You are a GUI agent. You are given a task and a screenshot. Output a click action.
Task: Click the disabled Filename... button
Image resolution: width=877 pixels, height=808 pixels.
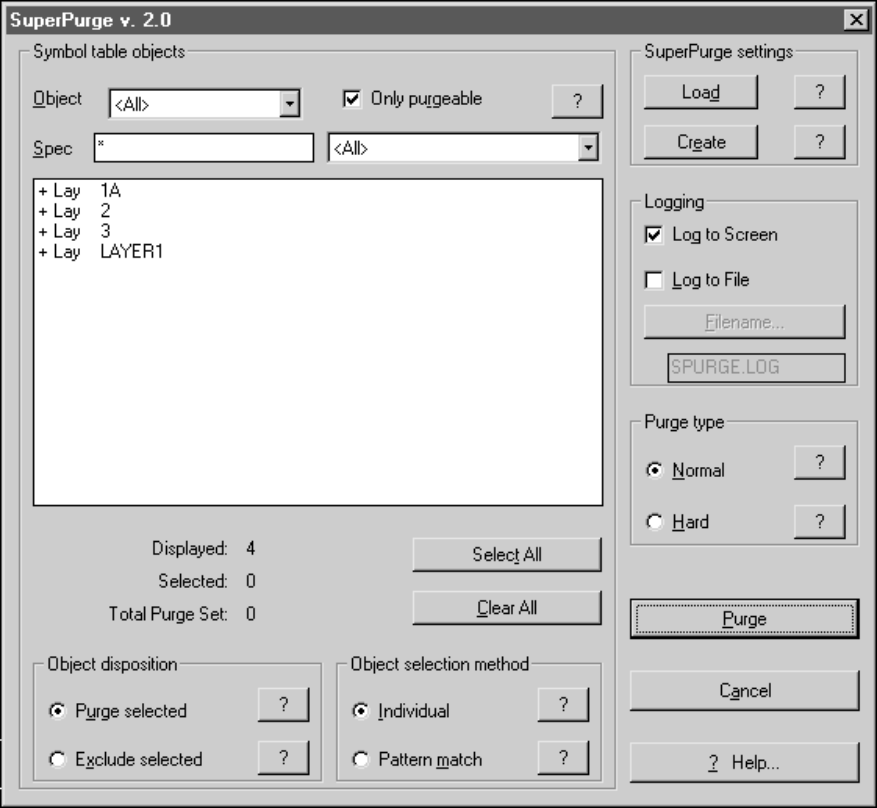click(x=744, y=322)
